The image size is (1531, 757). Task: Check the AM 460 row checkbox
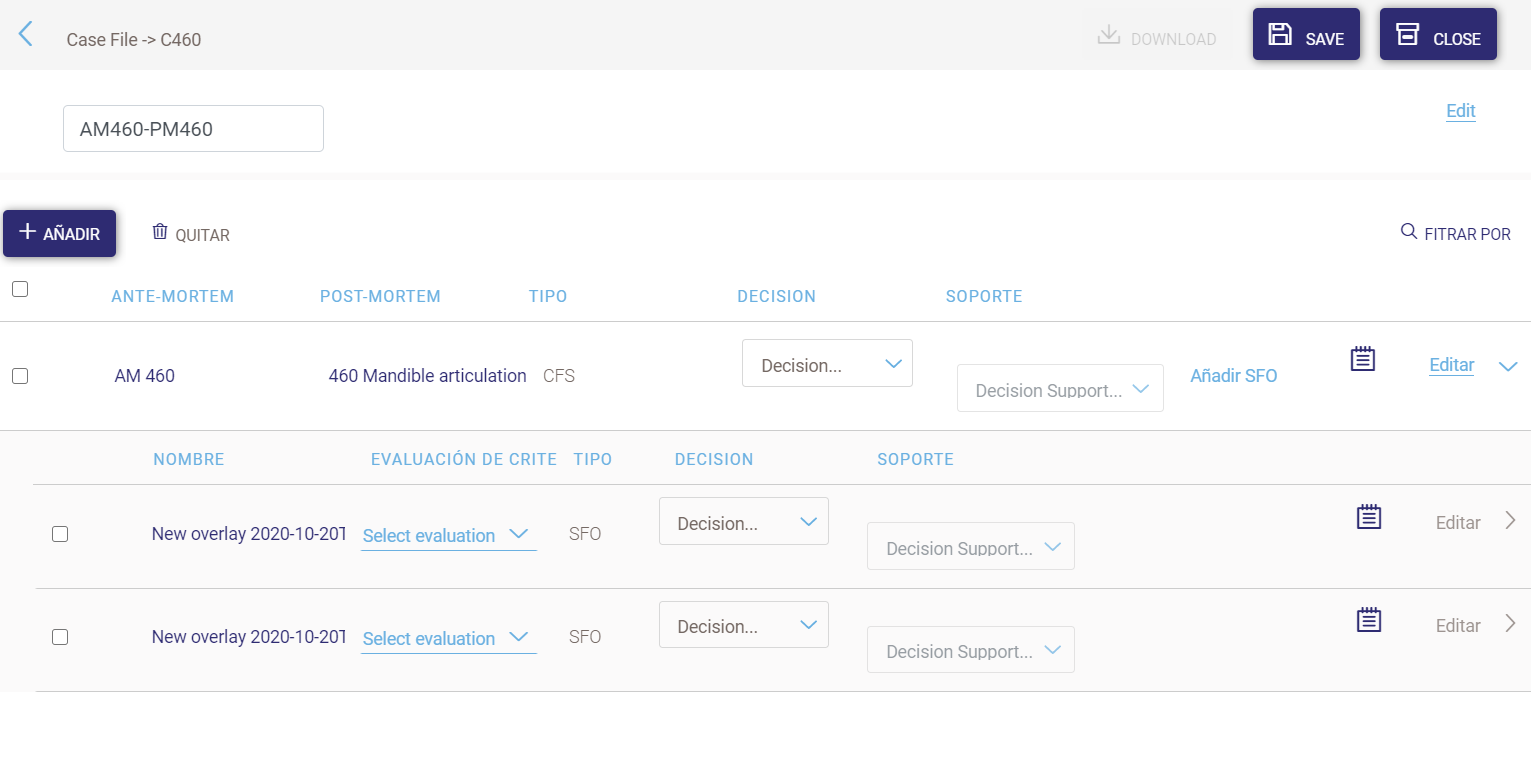20,376
